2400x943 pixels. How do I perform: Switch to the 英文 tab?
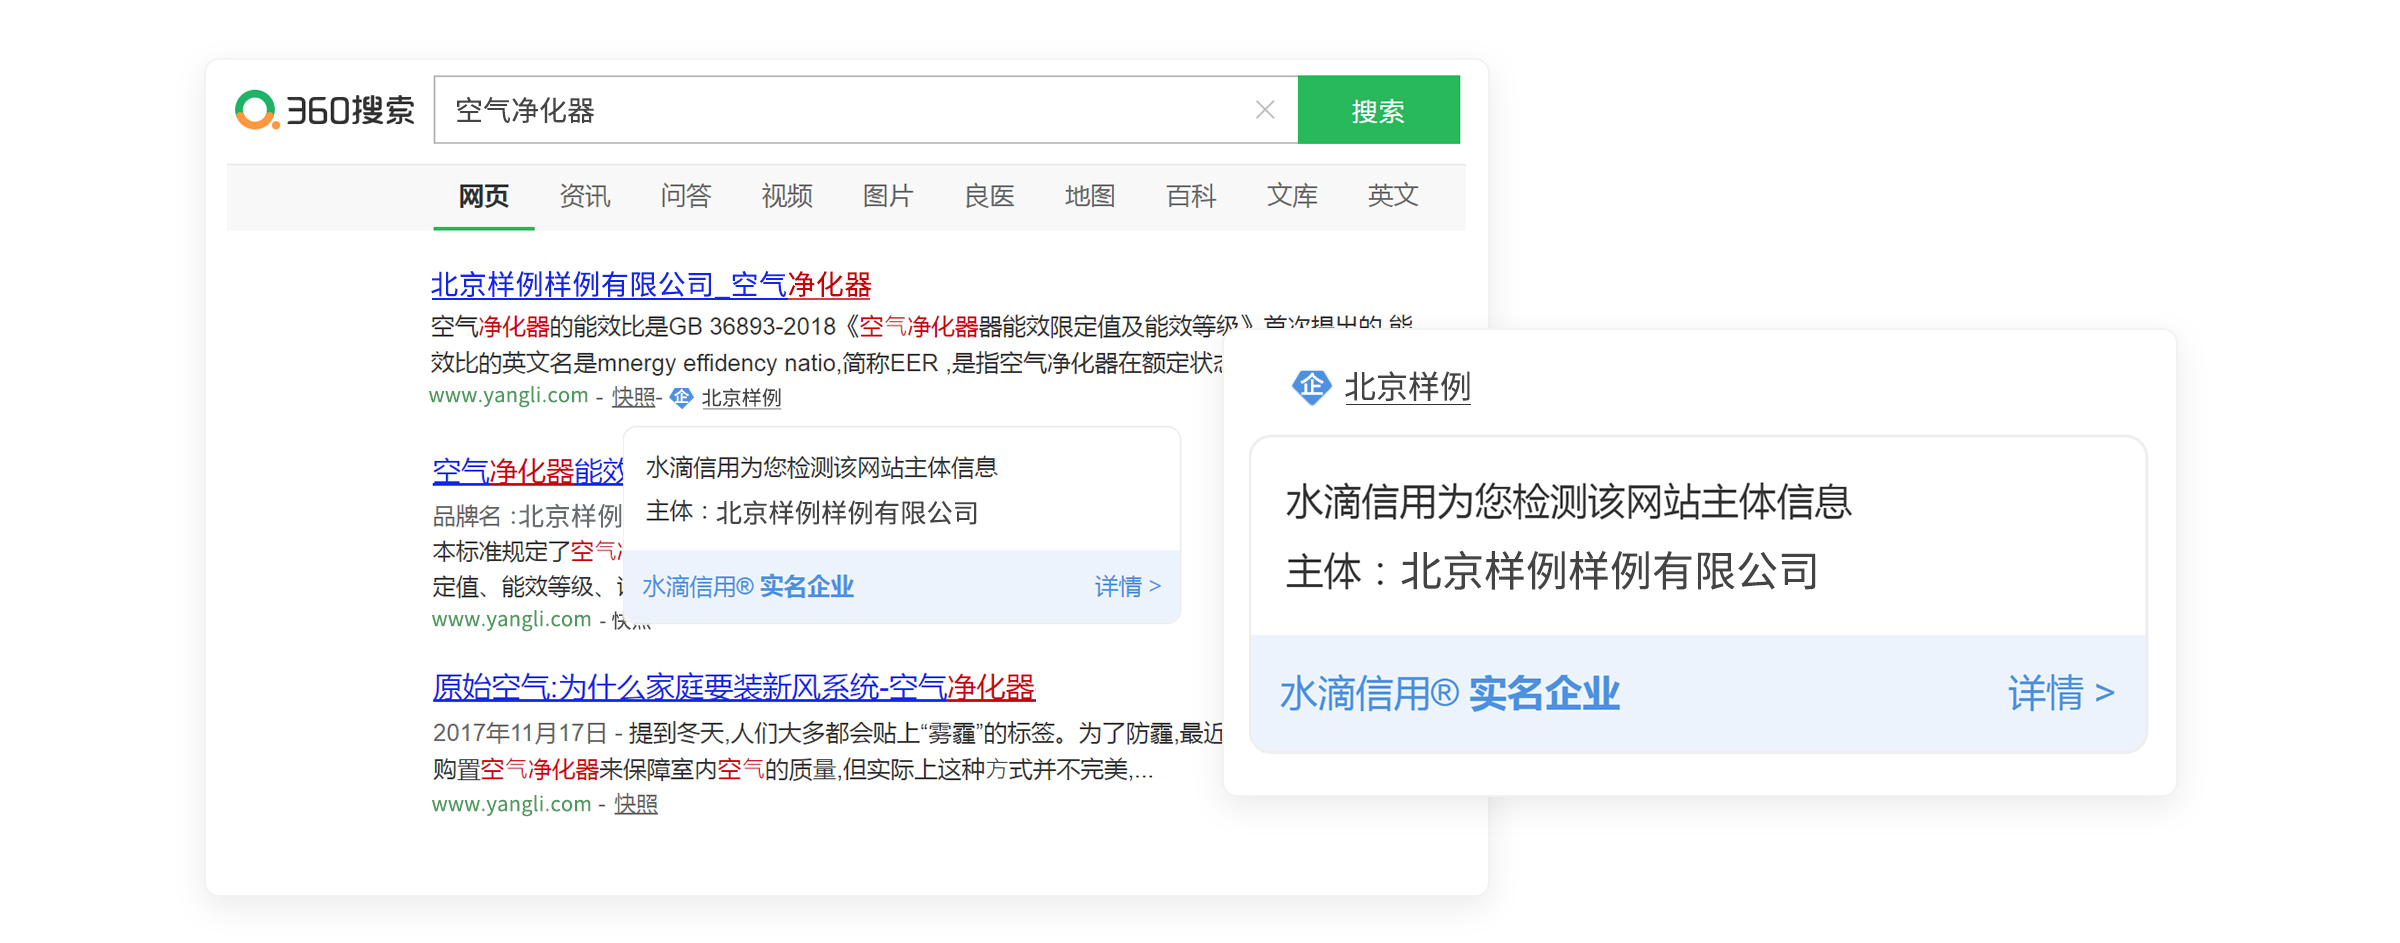coord(1392,196)
